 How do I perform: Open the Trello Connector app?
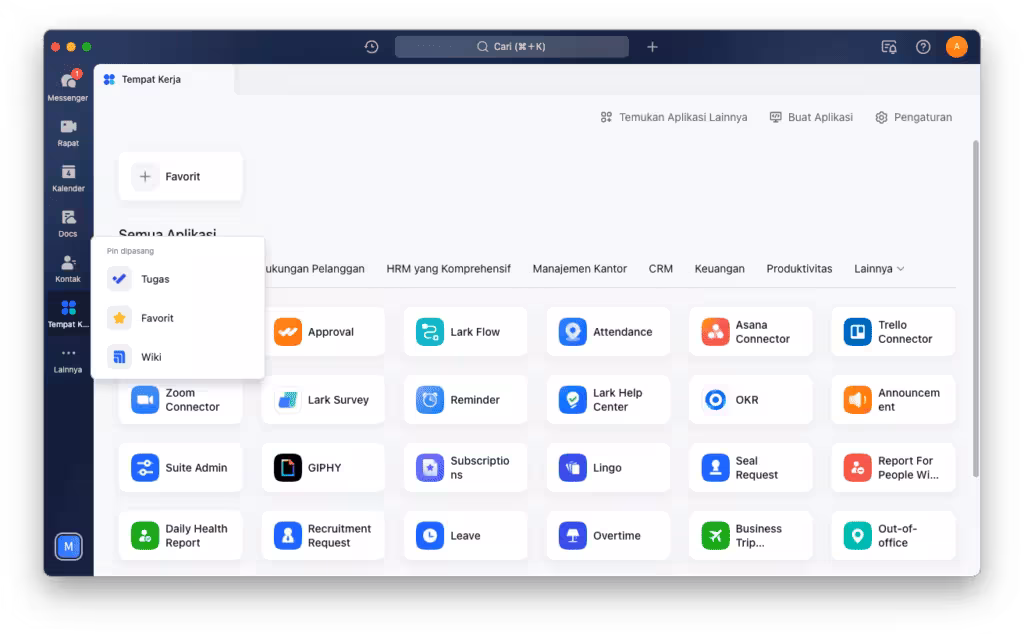click(x=893, y=332)
